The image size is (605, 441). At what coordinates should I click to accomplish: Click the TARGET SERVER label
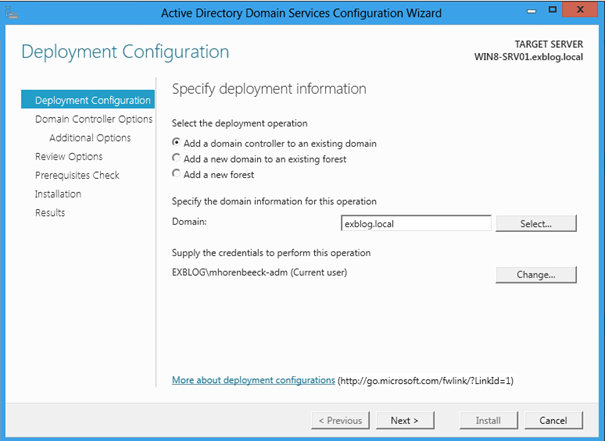(x=549, y=44)
